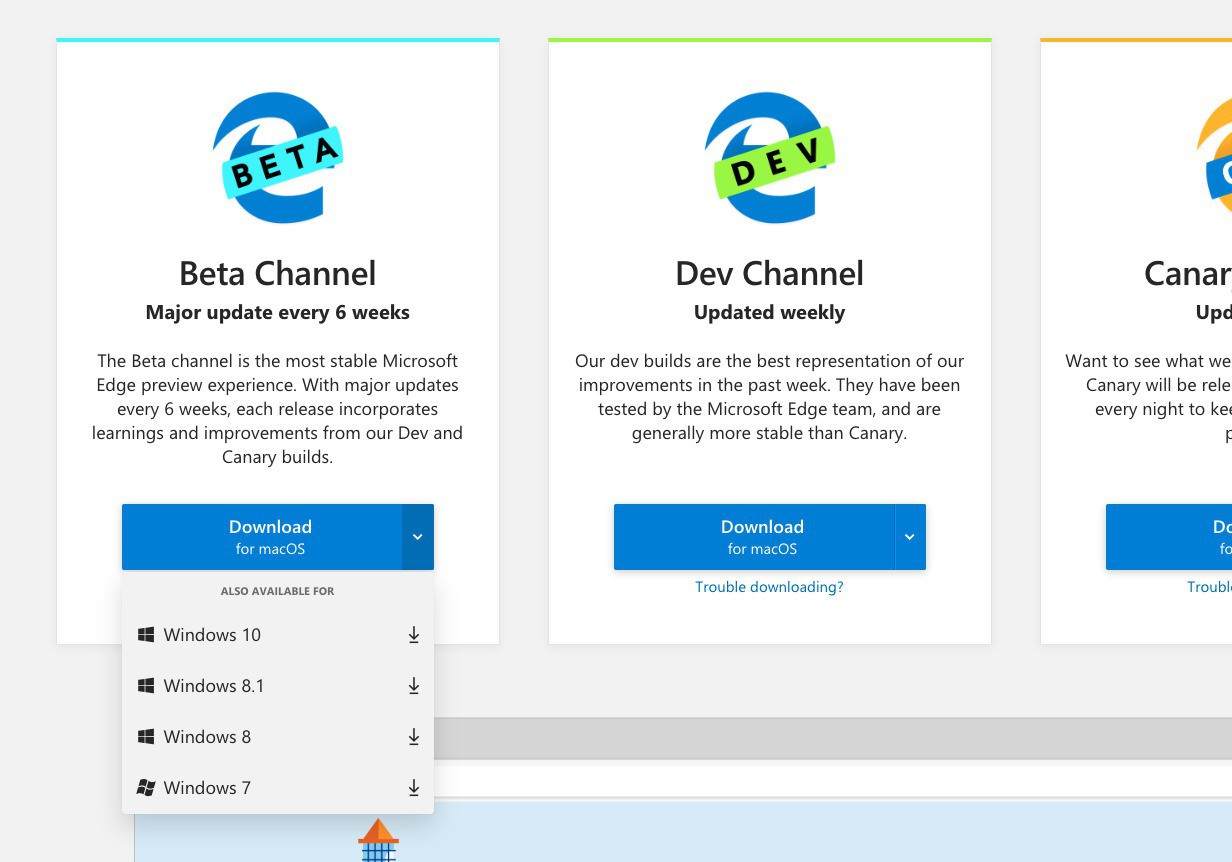Click the Dev Channel Edge logo
Image resolution: width=1232 pixels, height=862 pixels.
click(769, 158)
